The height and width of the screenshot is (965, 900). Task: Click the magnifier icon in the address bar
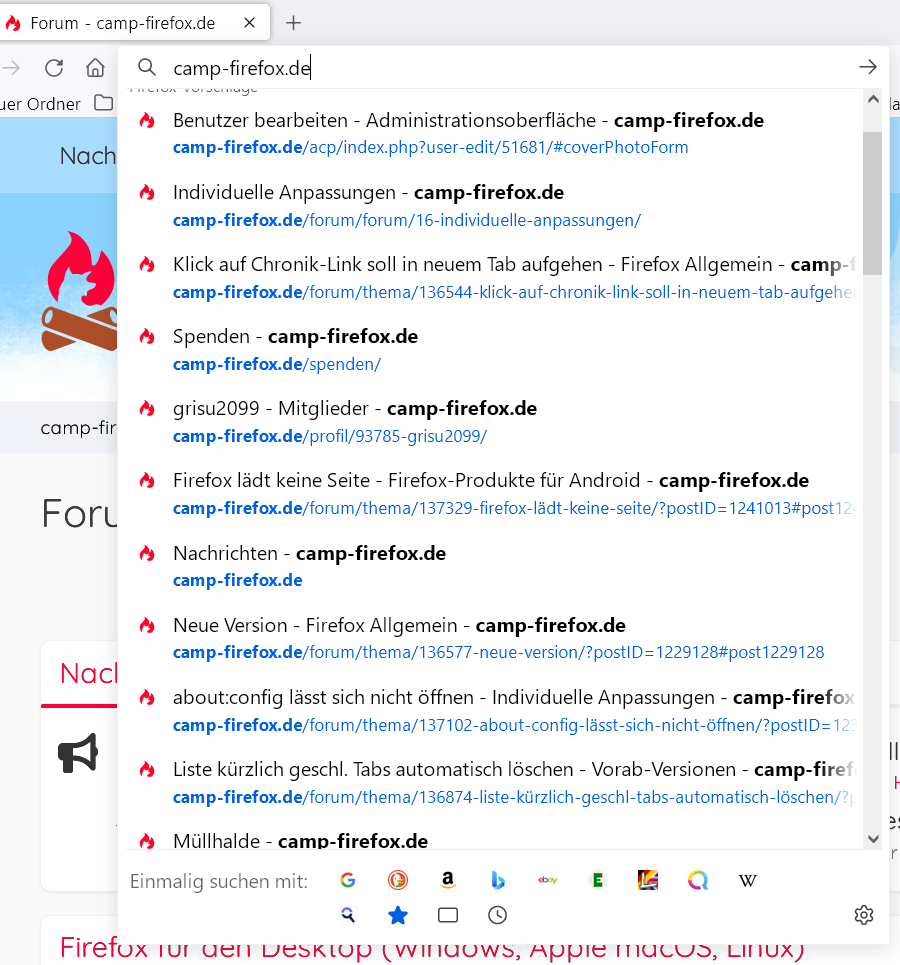[x=147, y=67]
